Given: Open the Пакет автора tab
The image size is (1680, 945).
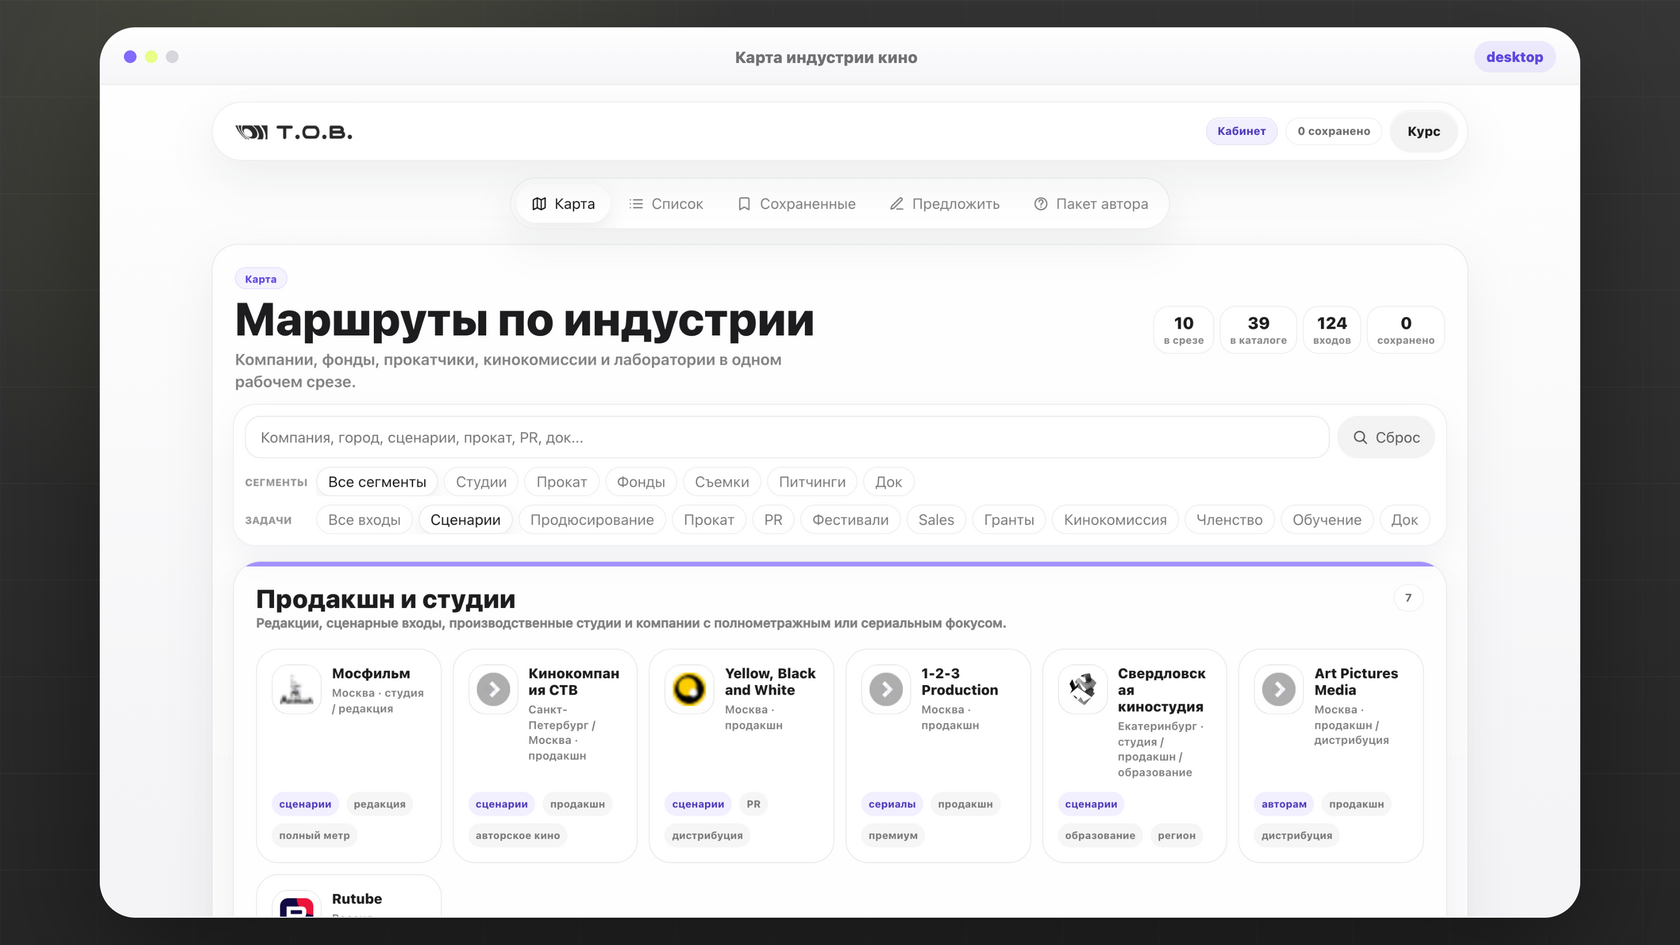Looking at the screenshot, I should [x=1091, y=204].
